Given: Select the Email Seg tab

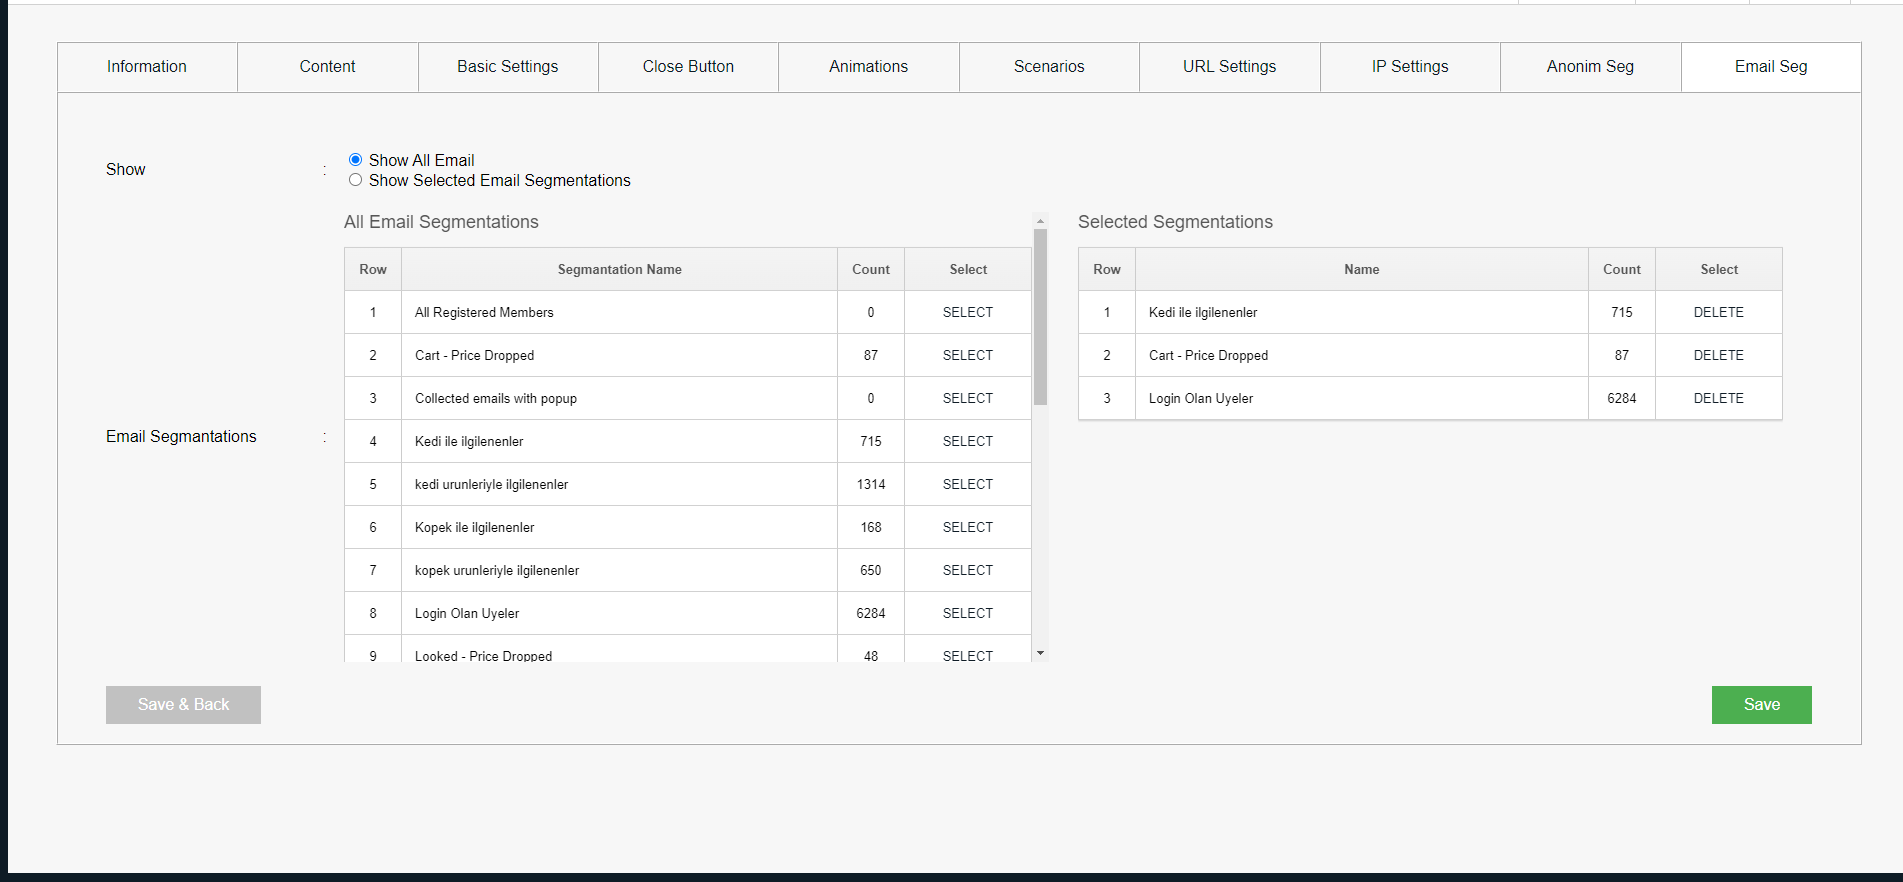Looking at the screenshot, I should (x=1771, y=67).
